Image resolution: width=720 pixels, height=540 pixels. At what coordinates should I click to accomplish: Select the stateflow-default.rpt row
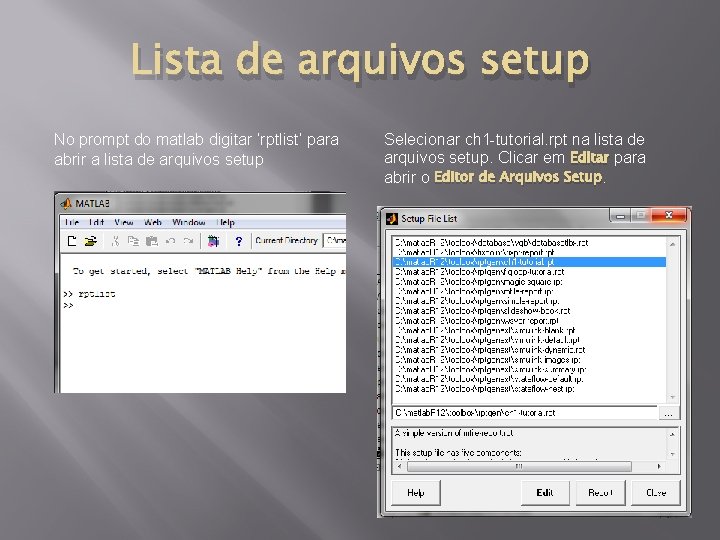coord(529,379)
